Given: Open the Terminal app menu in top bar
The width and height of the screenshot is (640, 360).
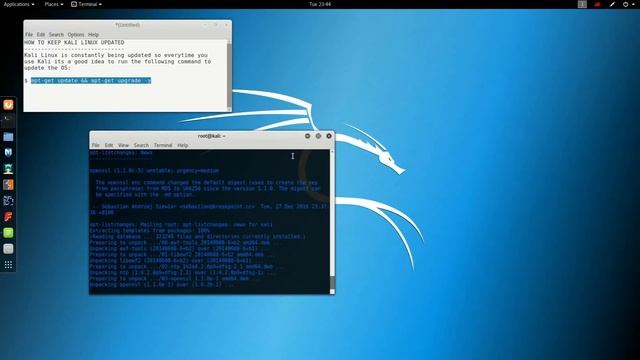Looking at the screenshot, I should [86, 4].
